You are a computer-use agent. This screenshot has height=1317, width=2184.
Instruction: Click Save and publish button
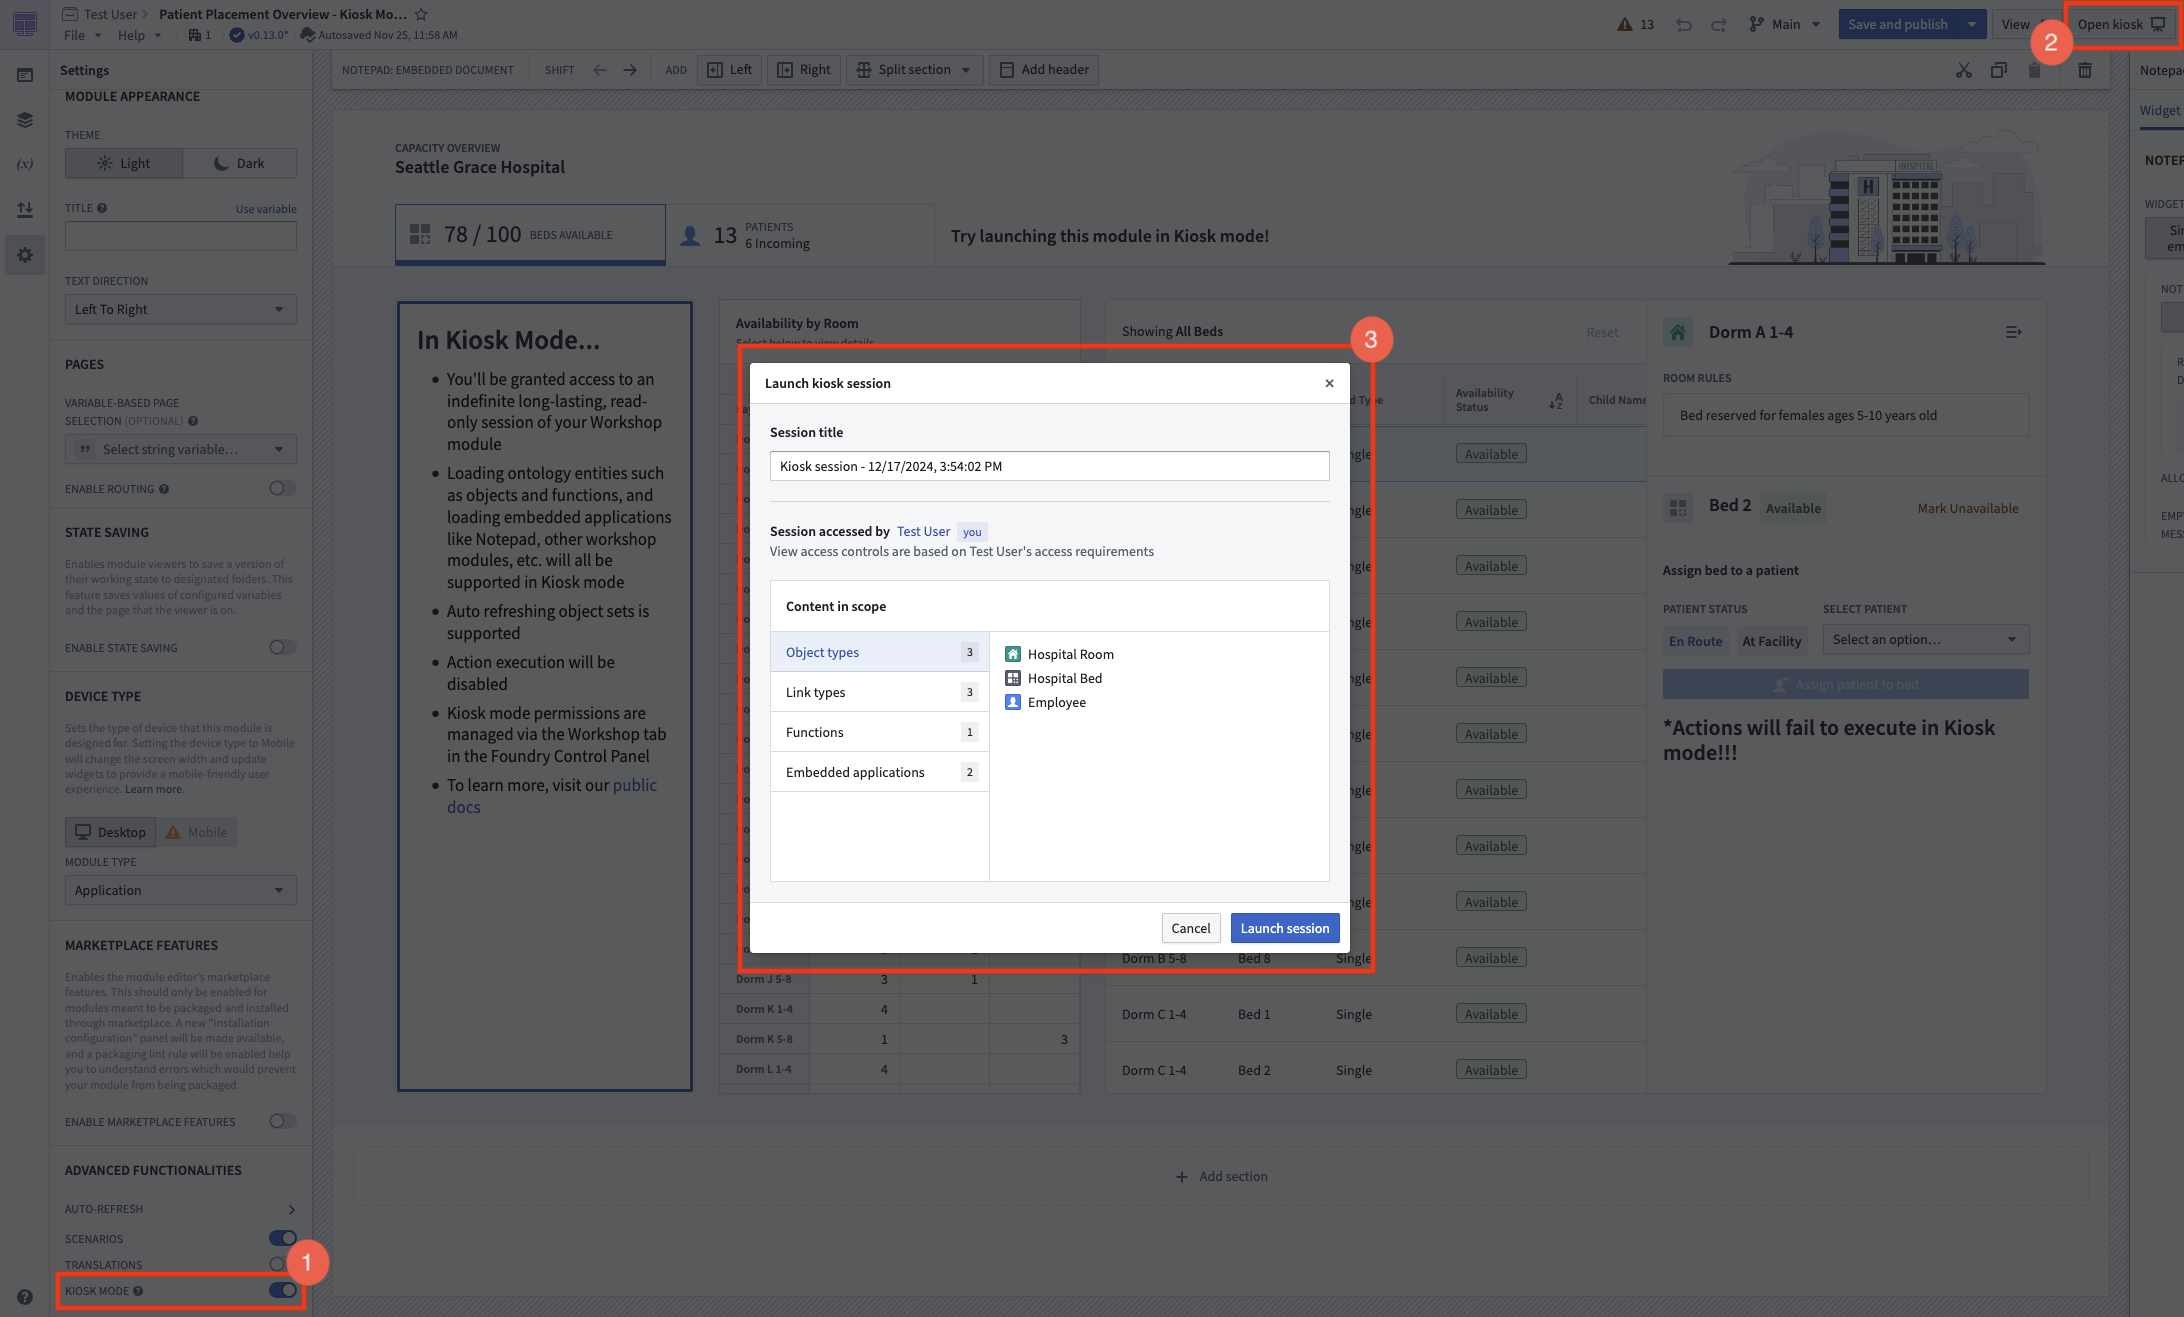pos(1897,25)
